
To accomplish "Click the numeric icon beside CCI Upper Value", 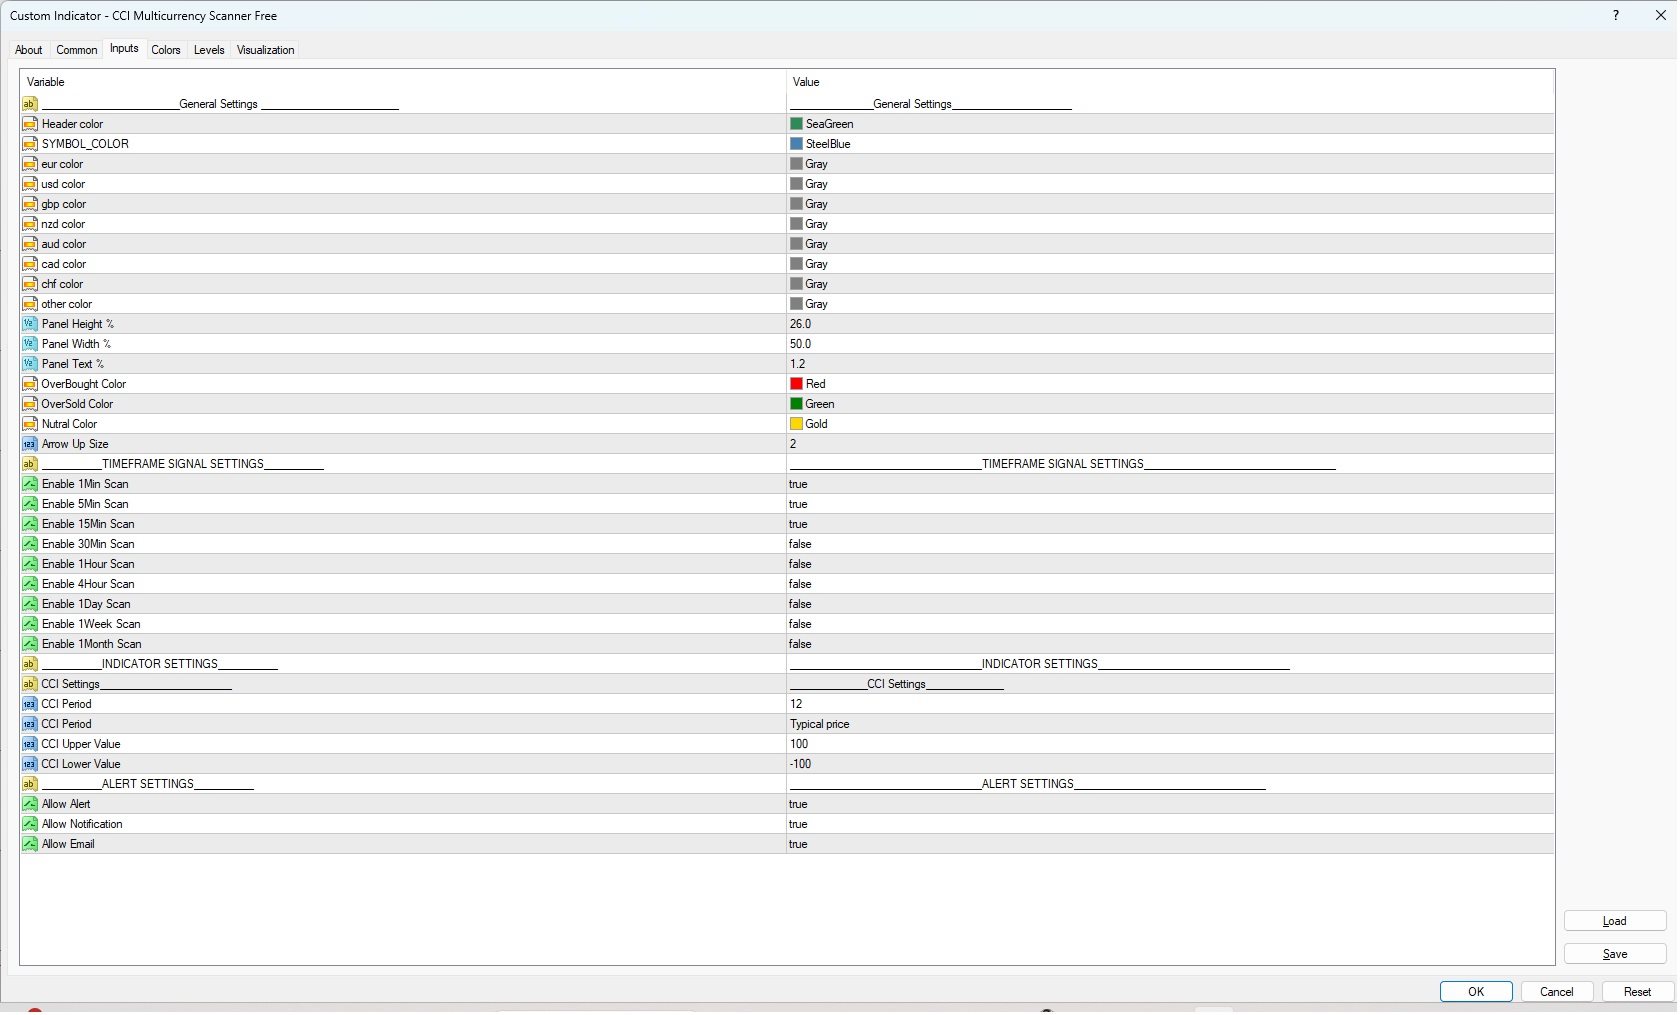I will tap(29, 744).
